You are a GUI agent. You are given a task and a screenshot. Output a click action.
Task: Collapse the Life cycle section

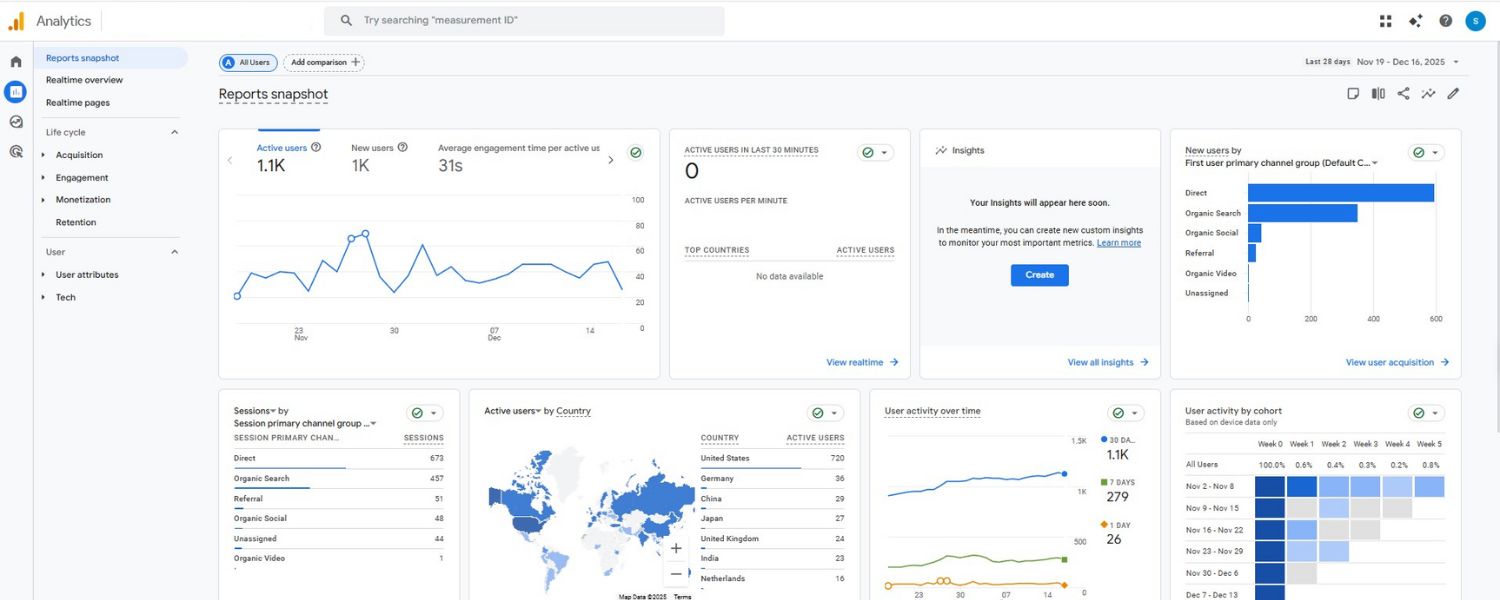point(174,132)
